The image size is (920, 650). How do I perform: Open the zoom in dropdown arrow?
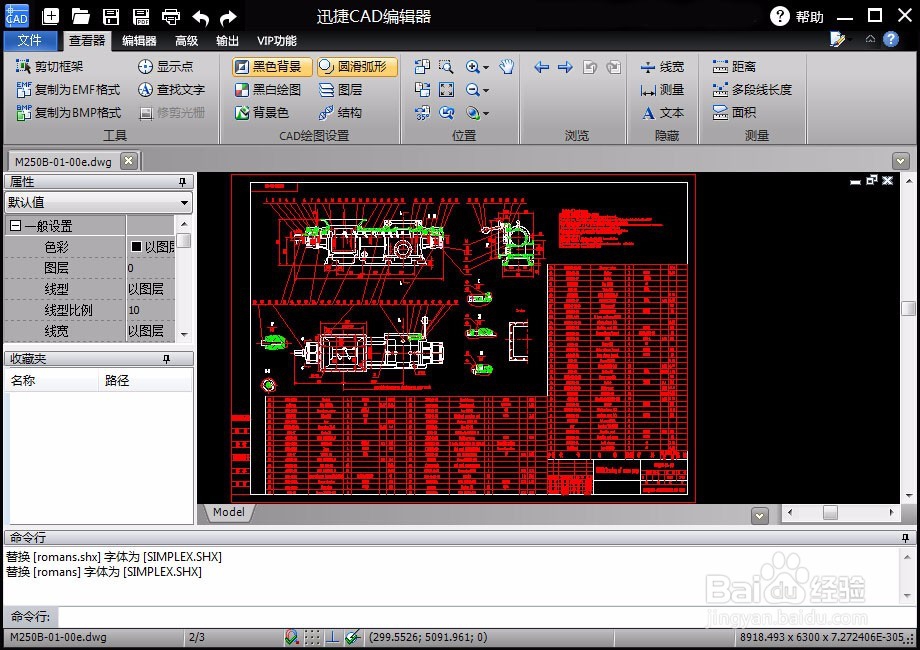pos(486,67)
